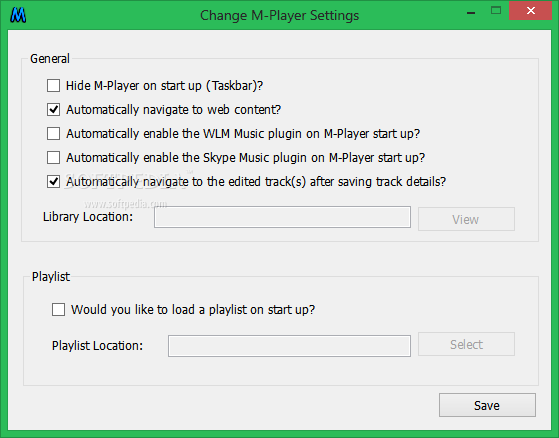Screen dimensions: 559x438
Task: Click the Playlist Location text field
Action: [289, 346]
